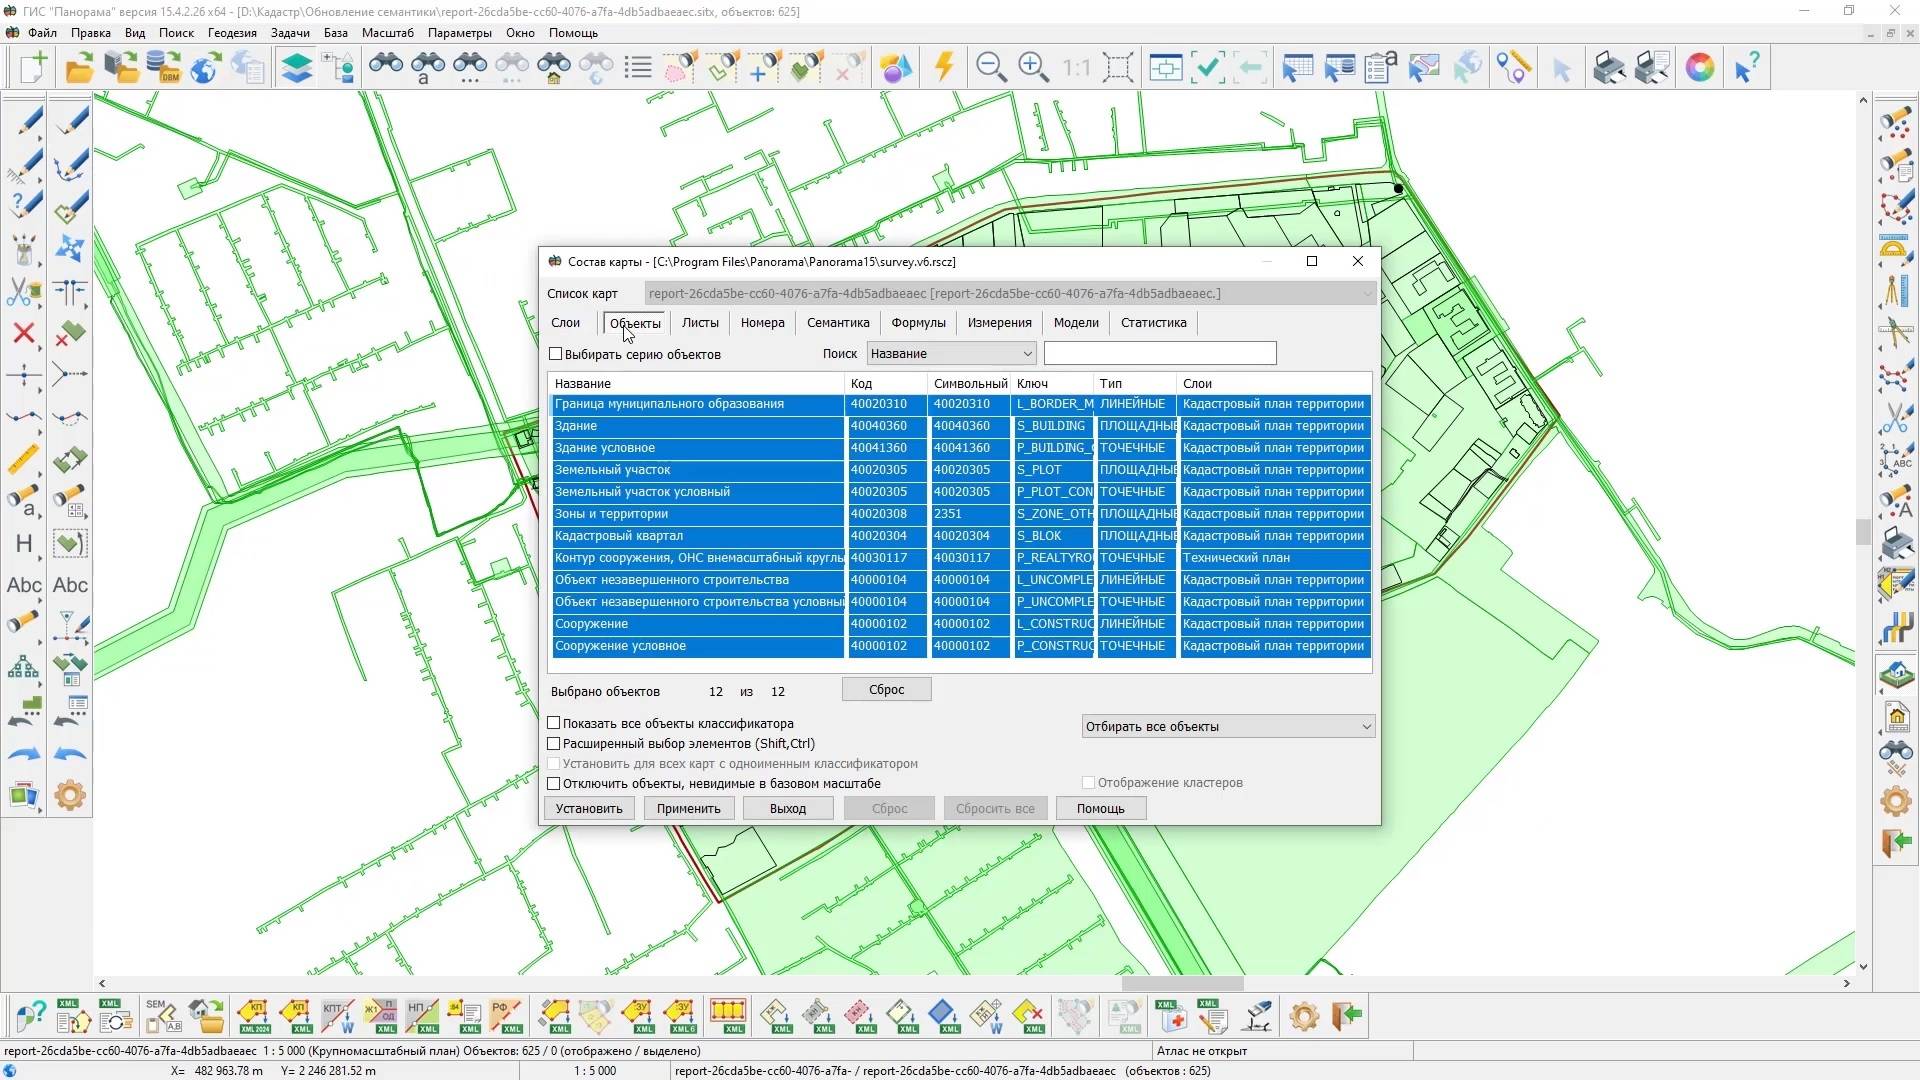Image resolution: width=1920 pixels, height=1080 pixels.
Task: Click the lightning bolt toolbar icon
Action: 944,67
